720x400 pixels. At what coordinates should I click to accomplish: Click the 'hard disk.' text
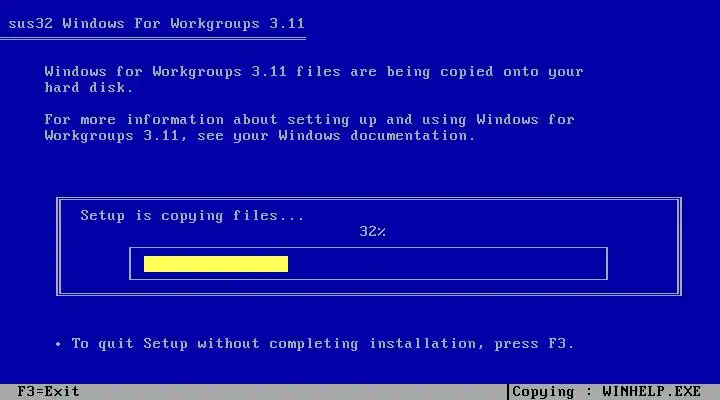pos(89,87)
